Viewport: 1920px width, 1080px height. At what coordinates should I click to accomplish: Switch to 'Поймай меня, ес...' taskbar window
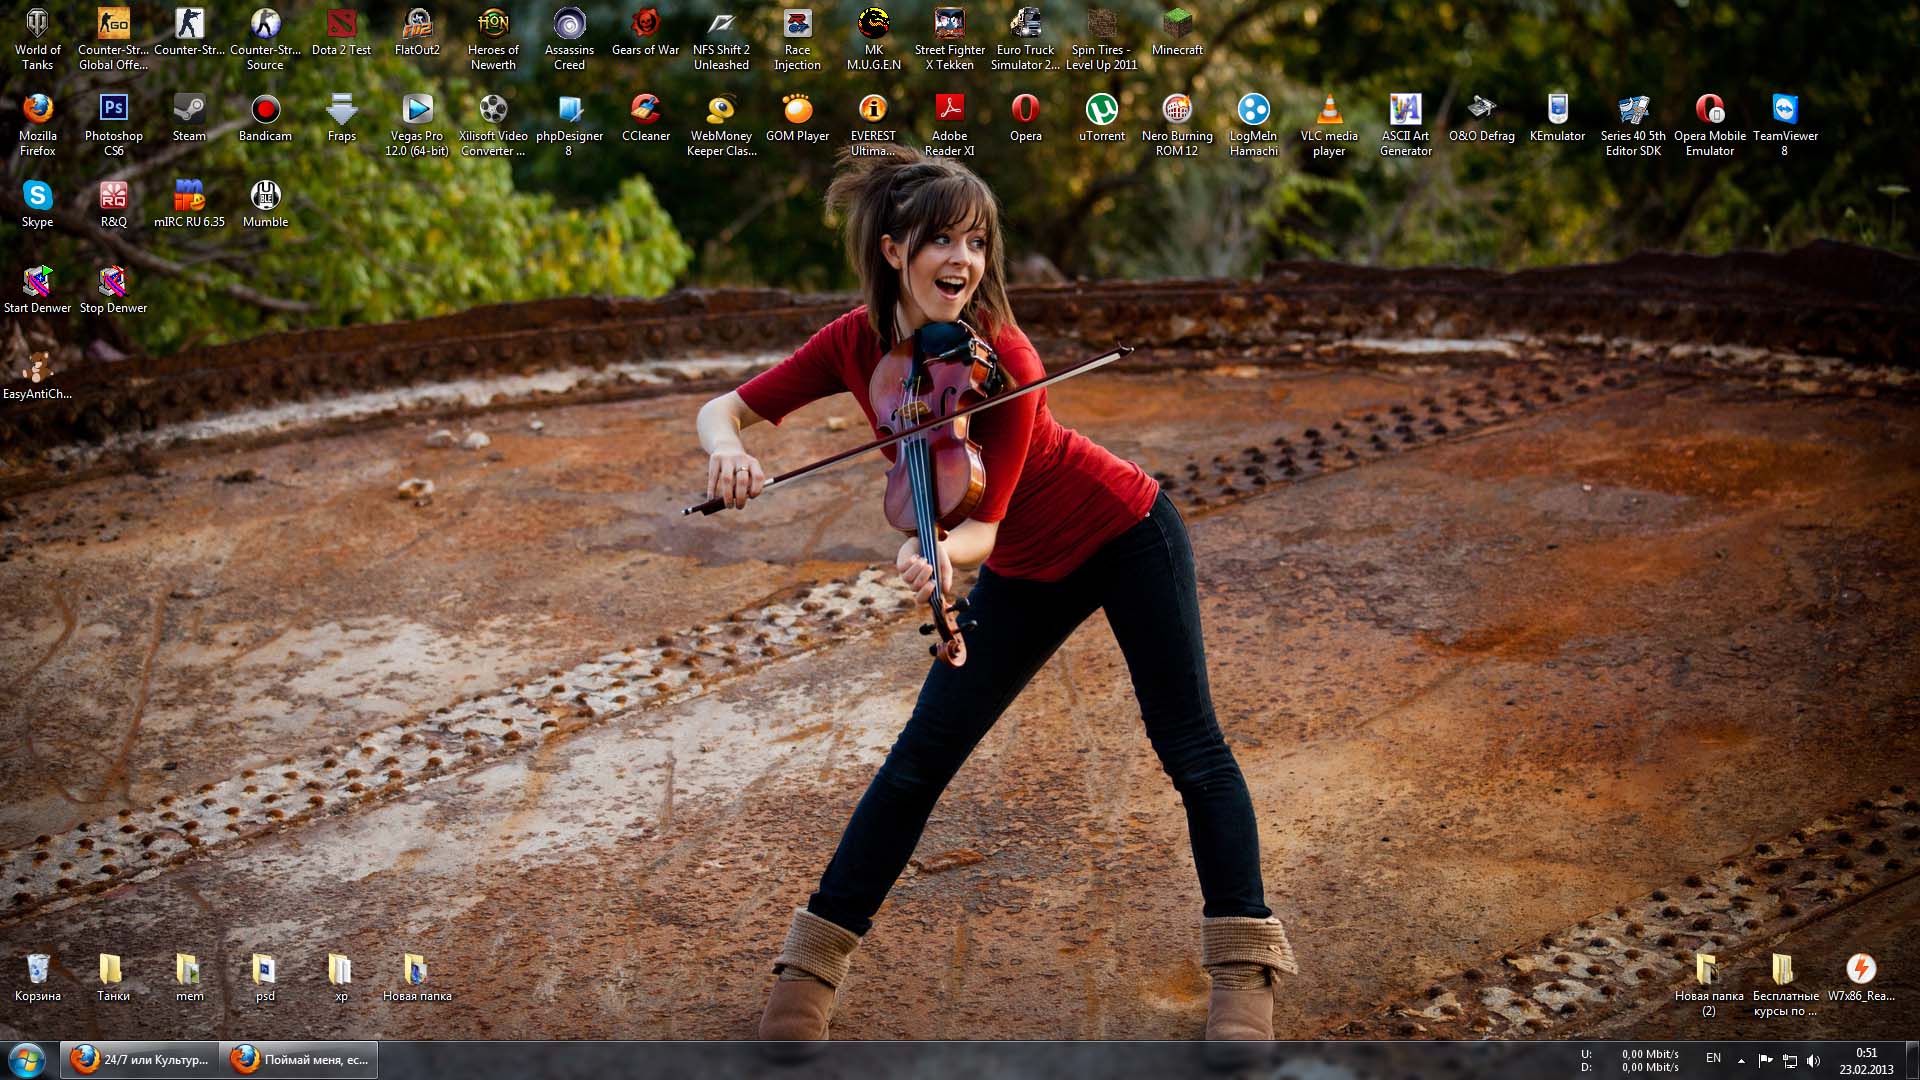click(x=299, y=1059)
